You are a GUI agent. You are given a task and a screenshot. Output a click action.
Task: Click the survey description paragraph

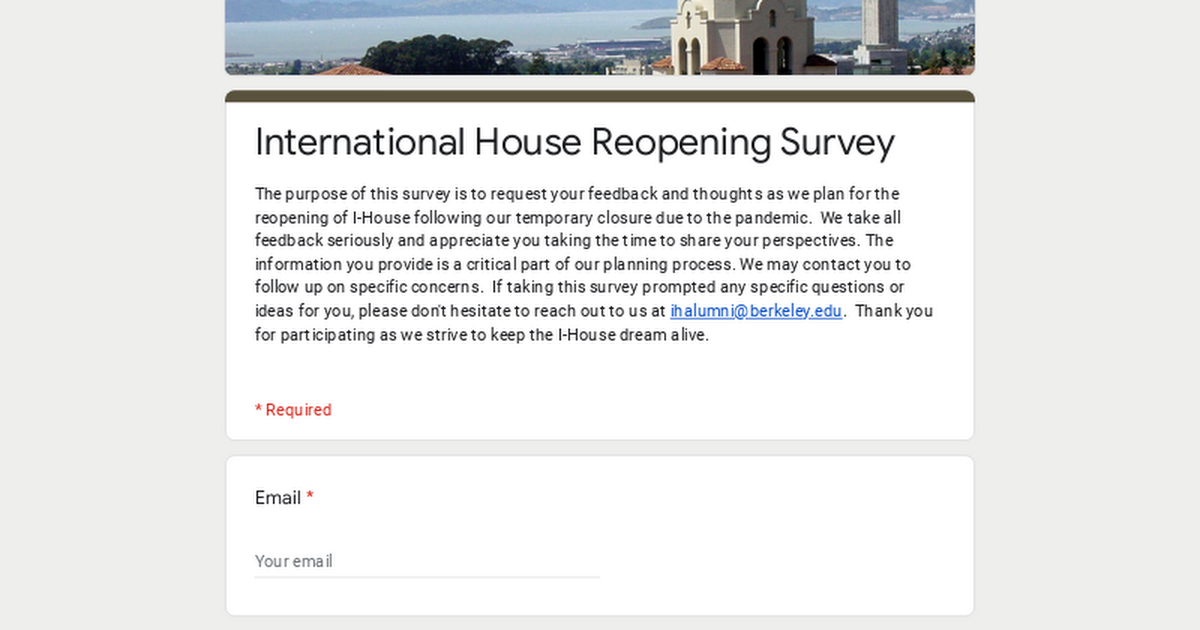pyautogui.click(x=594, y=264)
